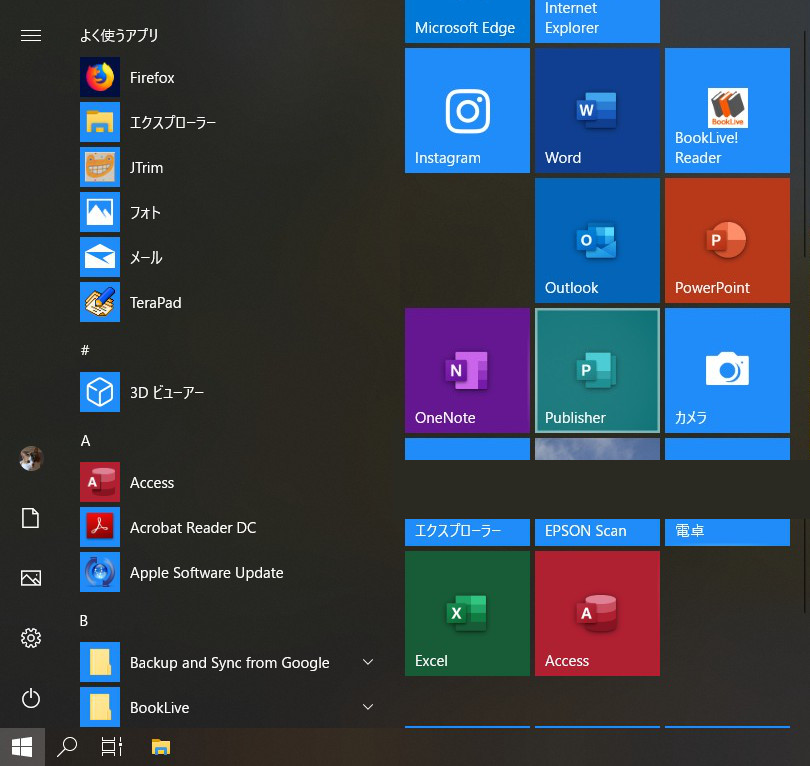810x766 pixels.
Task: Open the カメラ tile
Action: click(x=727, y=370)
